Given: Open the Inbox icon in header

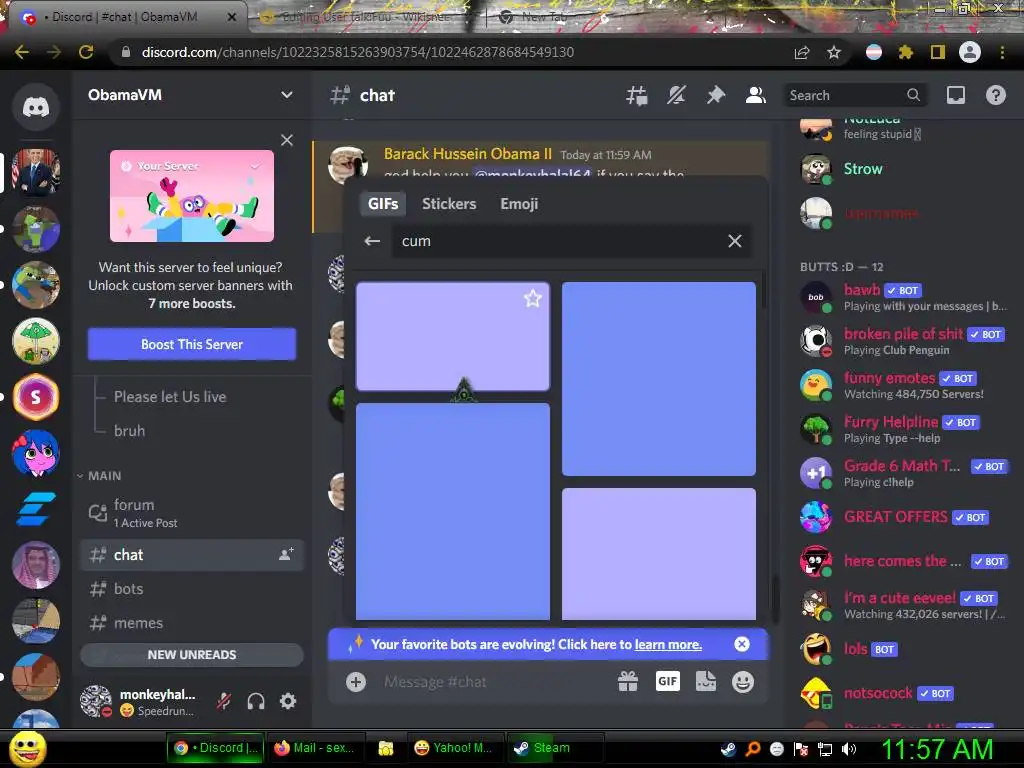Looking at the screenshot, I should 955,95.
